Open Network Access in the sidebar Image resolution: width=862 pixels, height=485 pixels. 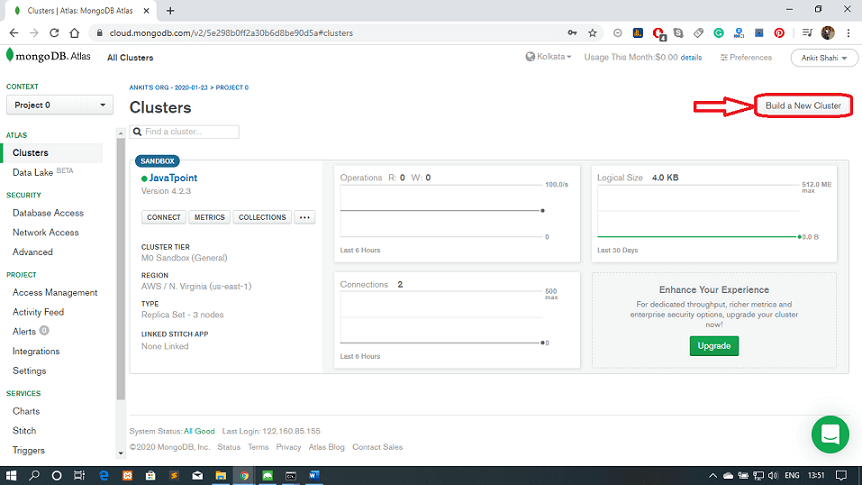click(x=45, y=233)
